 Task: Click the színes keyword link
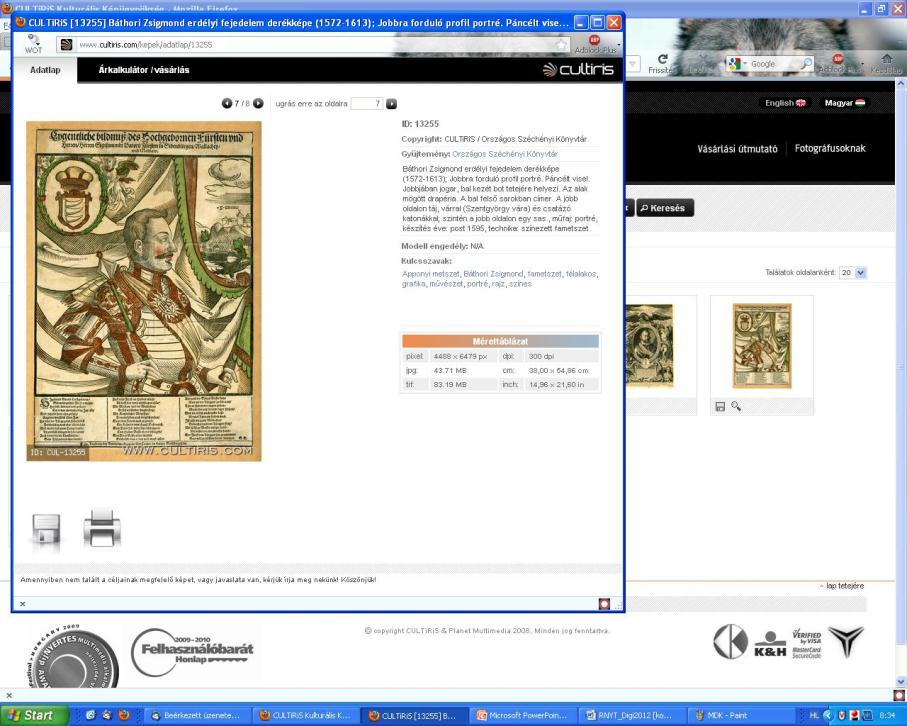point(520,284)
